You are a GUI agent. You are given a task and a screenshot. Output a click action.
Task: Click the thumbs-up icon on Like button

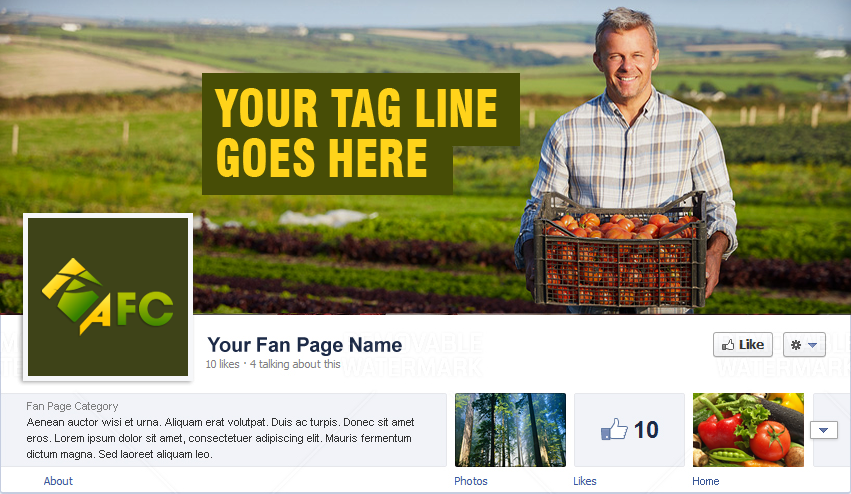click(x=728, y=345)
